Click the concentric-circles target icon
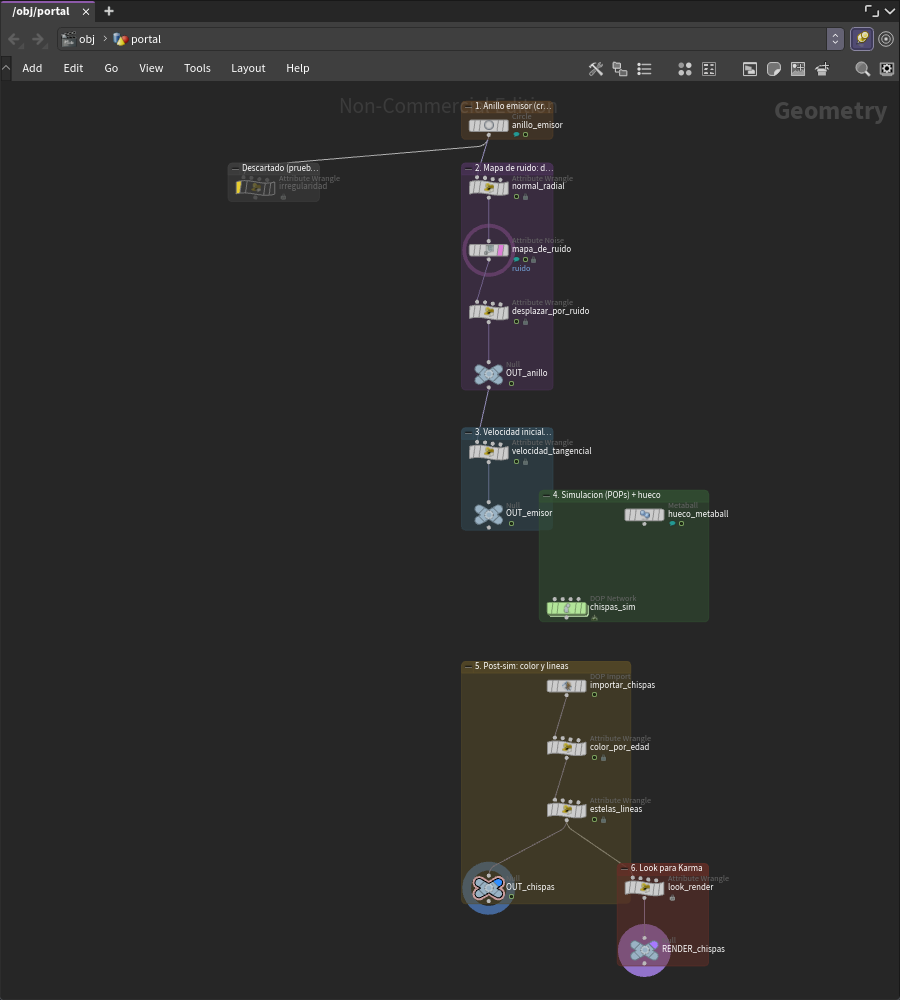Viewport: 900px width, 1000px height. 886,39
